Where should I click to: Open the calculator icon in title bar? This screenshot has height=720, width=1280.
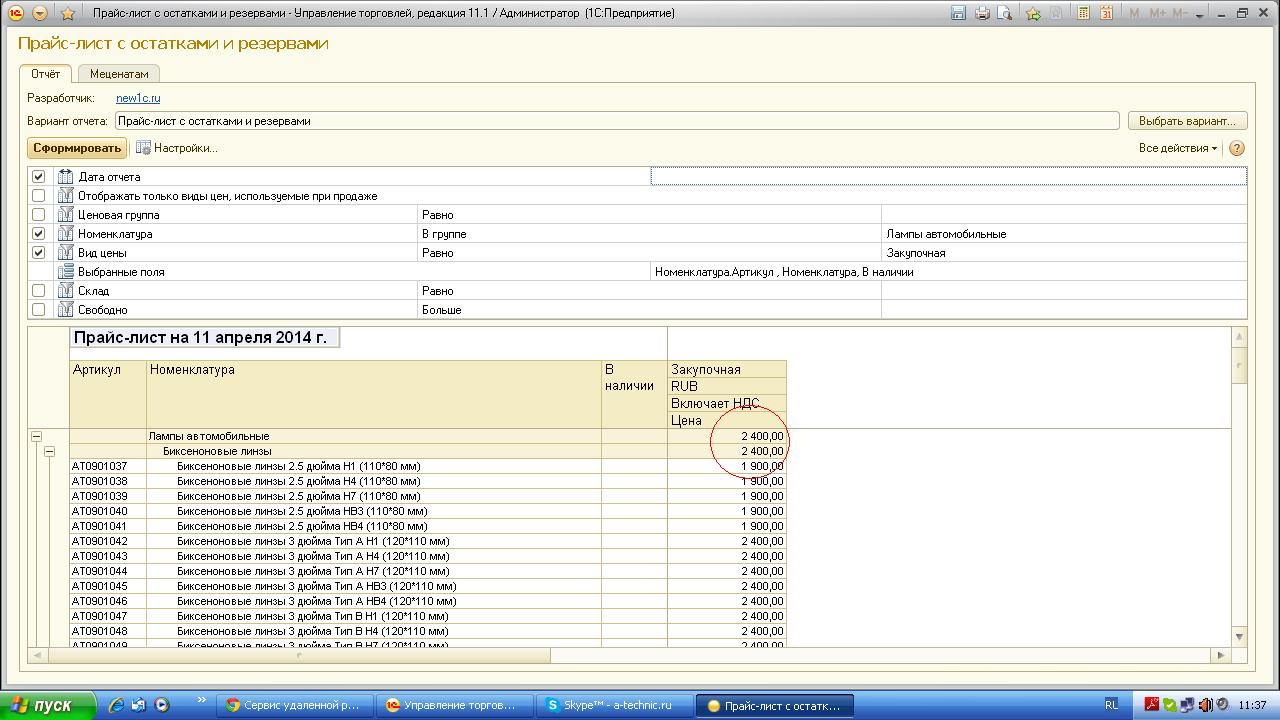(1083, 14)
